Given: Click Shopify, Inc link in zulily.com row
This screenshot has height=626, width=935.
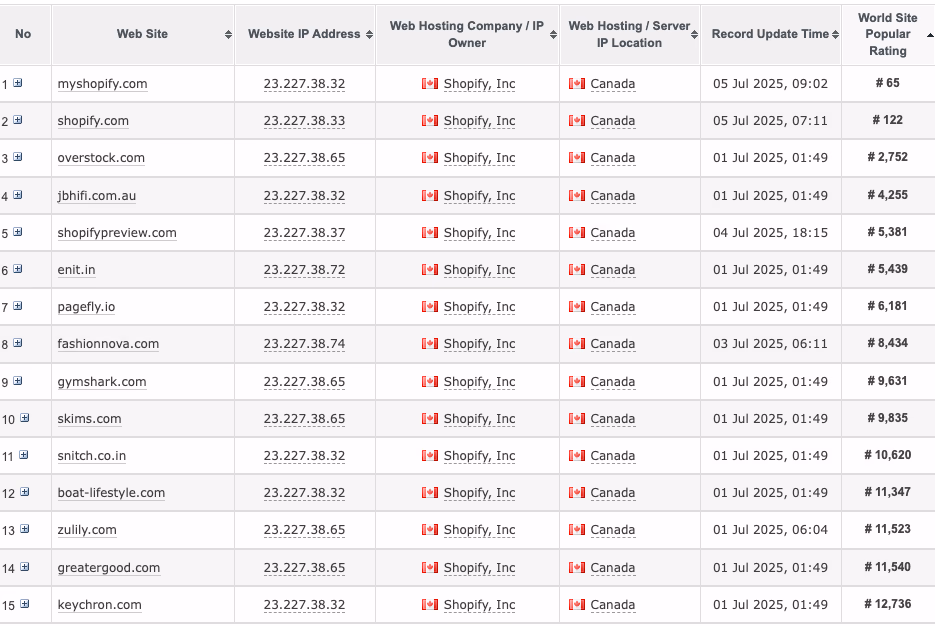Looking at the screenshot, I should coord(479,530).
